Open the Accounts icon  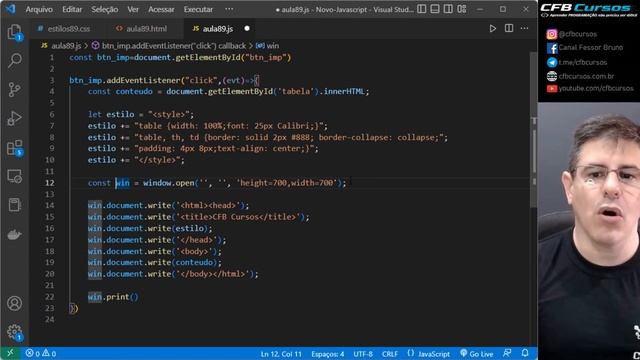(14, 303)
